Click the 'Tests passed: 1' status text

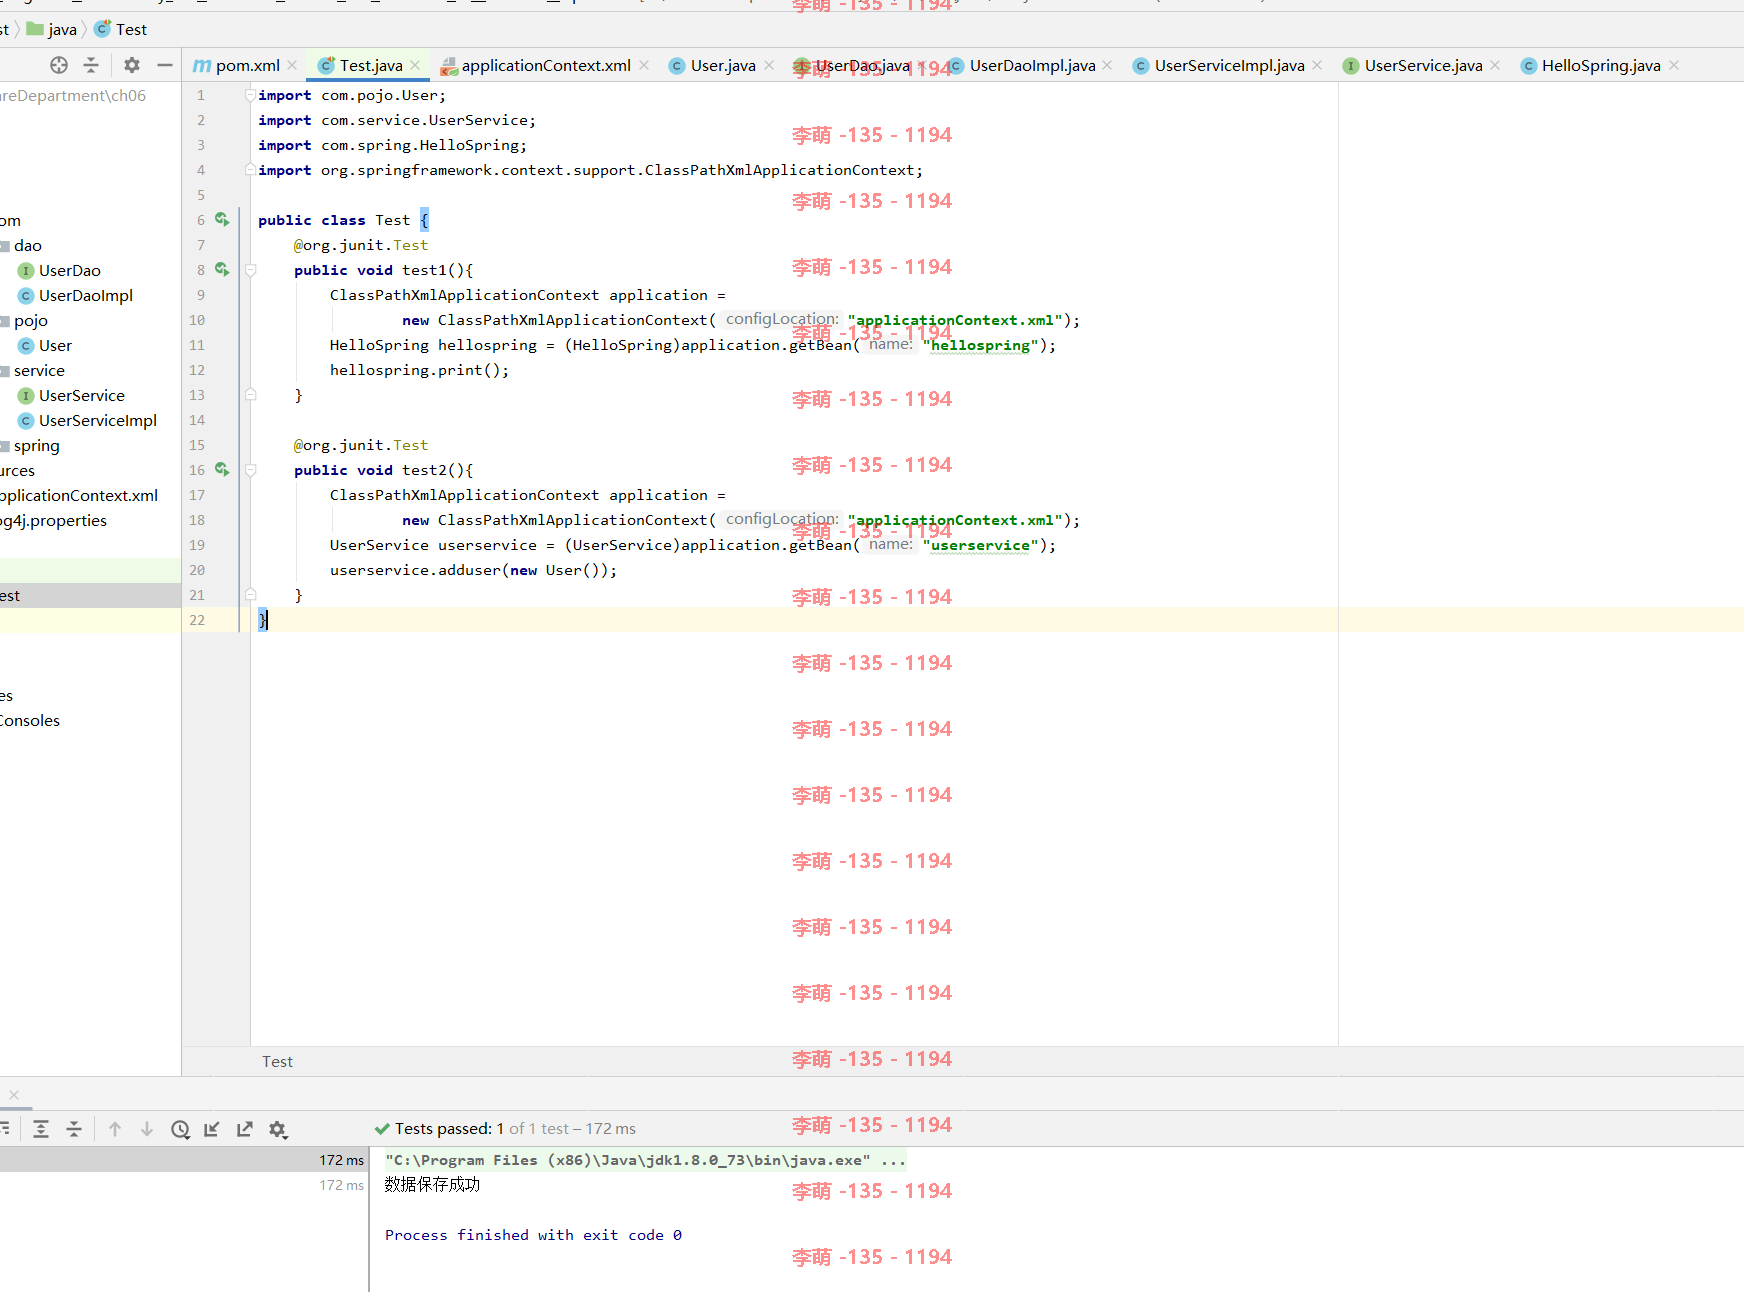tap(449, 1128)
